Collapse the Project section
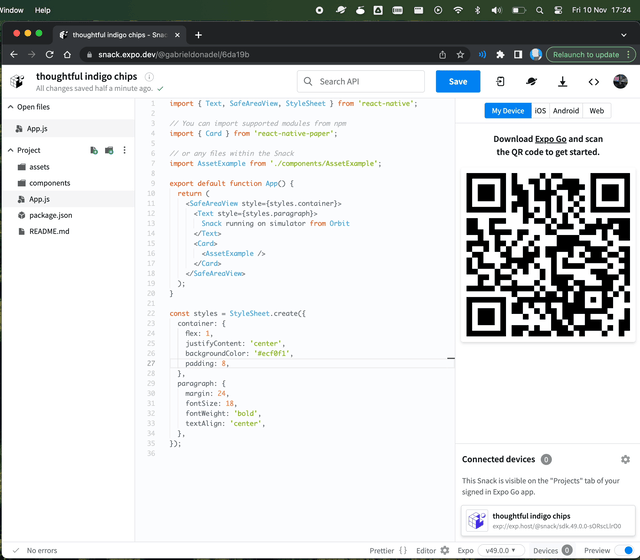This screenshot has height=560, width=640. 10,150
